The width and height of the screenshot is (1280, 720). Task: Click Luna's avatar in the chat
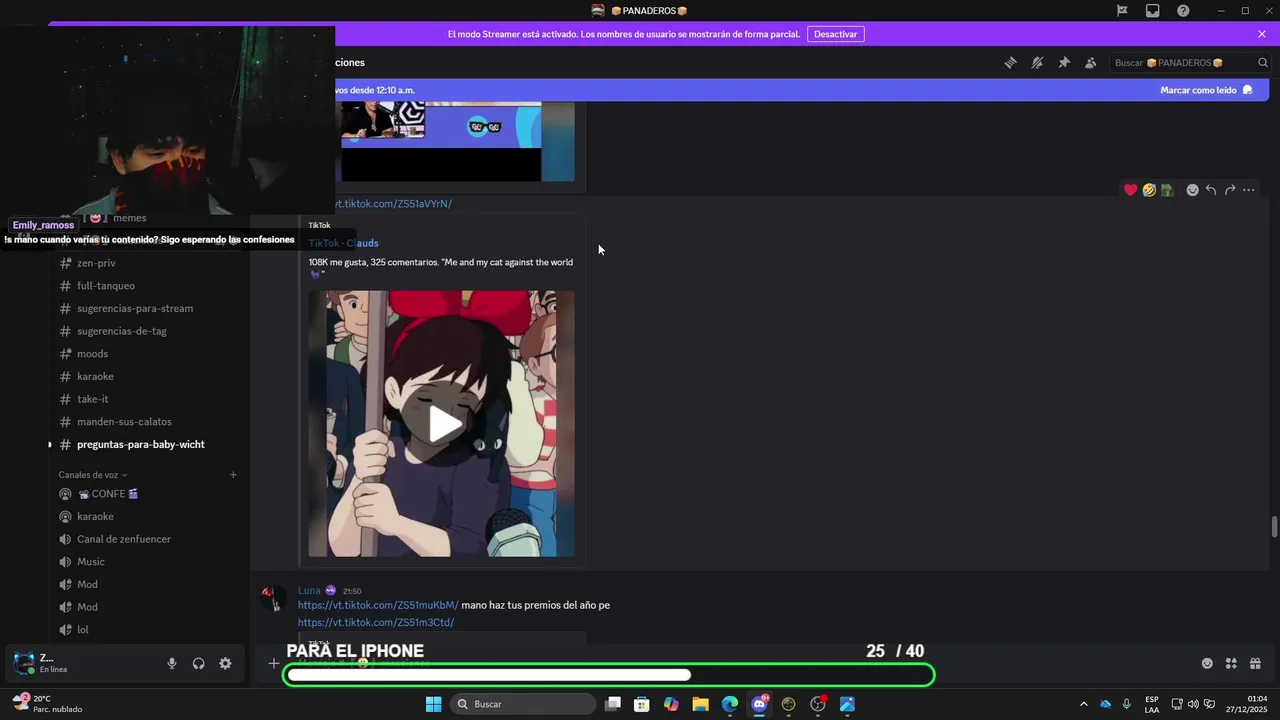(x=271, y=598)
